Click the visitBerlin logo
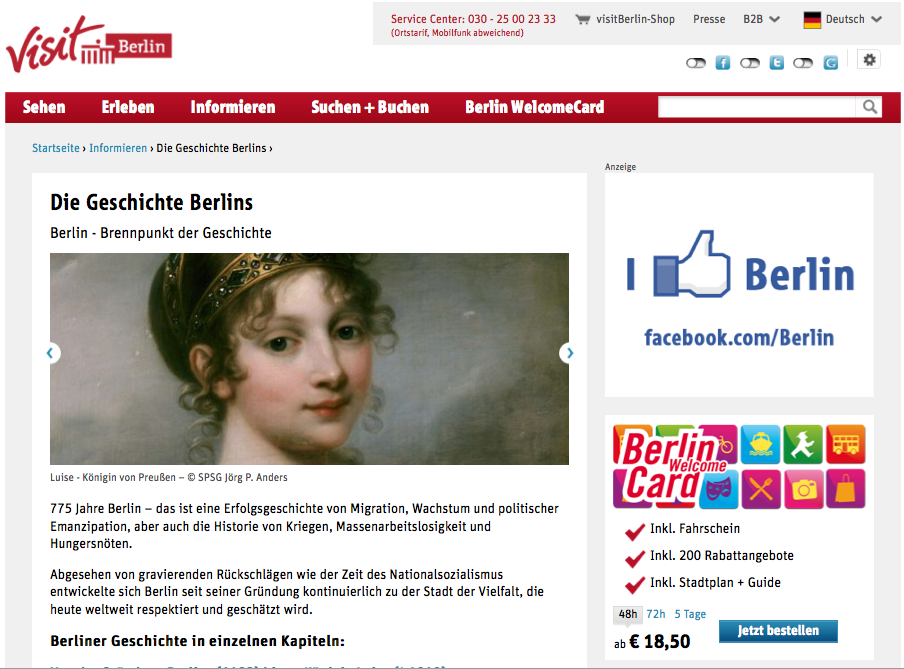This screenshot has height=669, width=904. 89,44
